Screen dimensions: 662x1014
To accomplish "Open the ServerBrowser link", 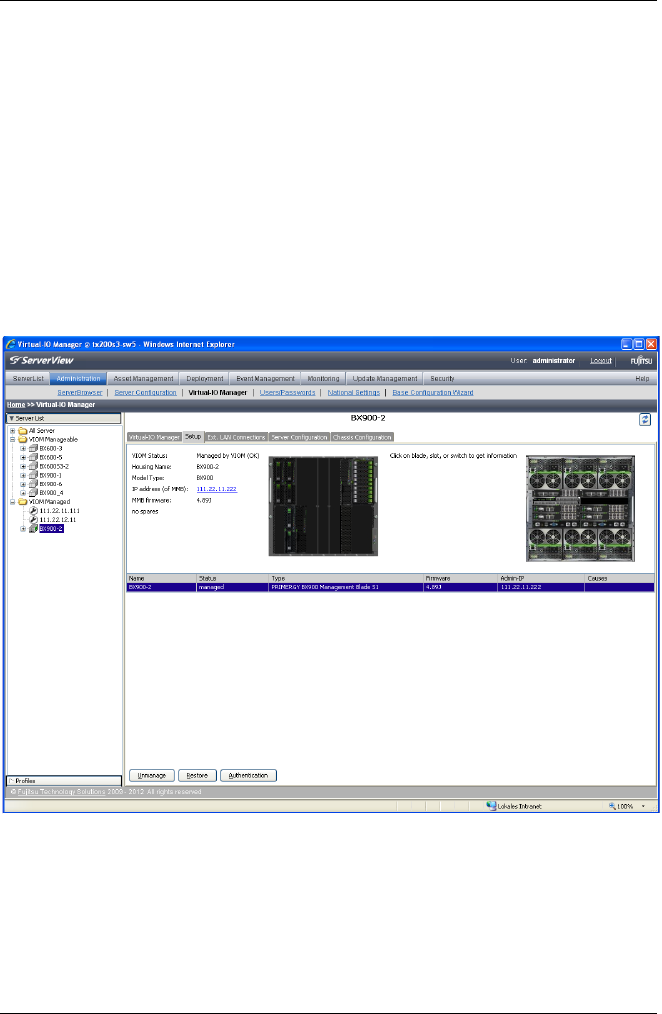I will (x=80, y=393).
